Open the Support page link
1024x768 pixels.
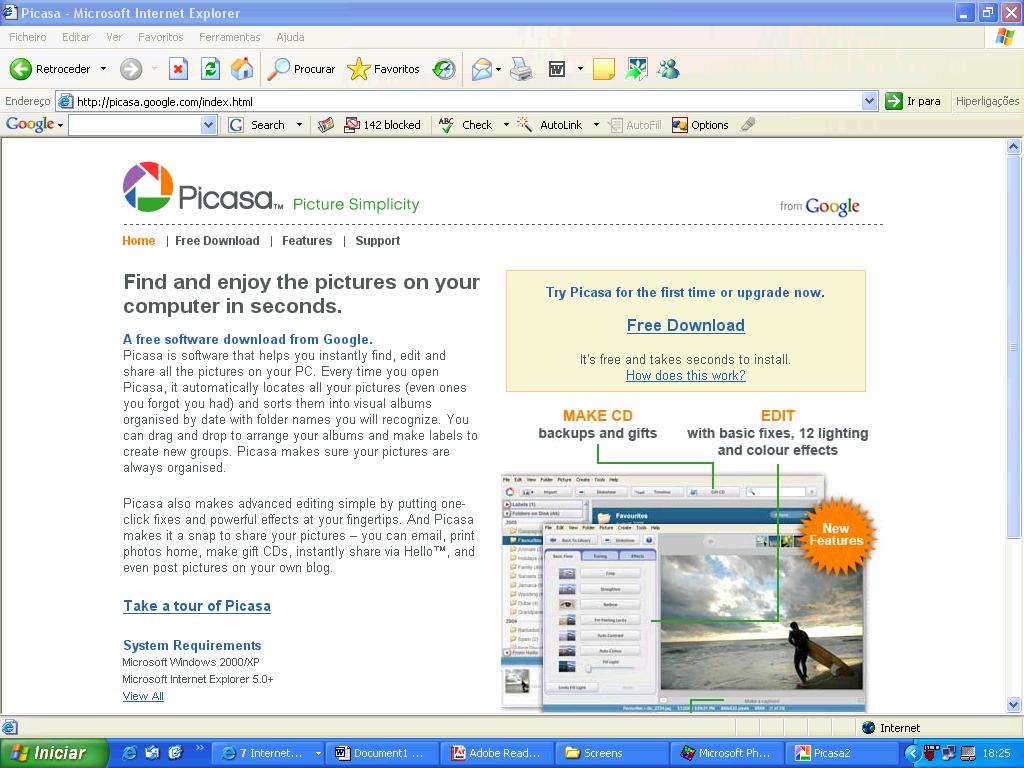pos(377,240)
